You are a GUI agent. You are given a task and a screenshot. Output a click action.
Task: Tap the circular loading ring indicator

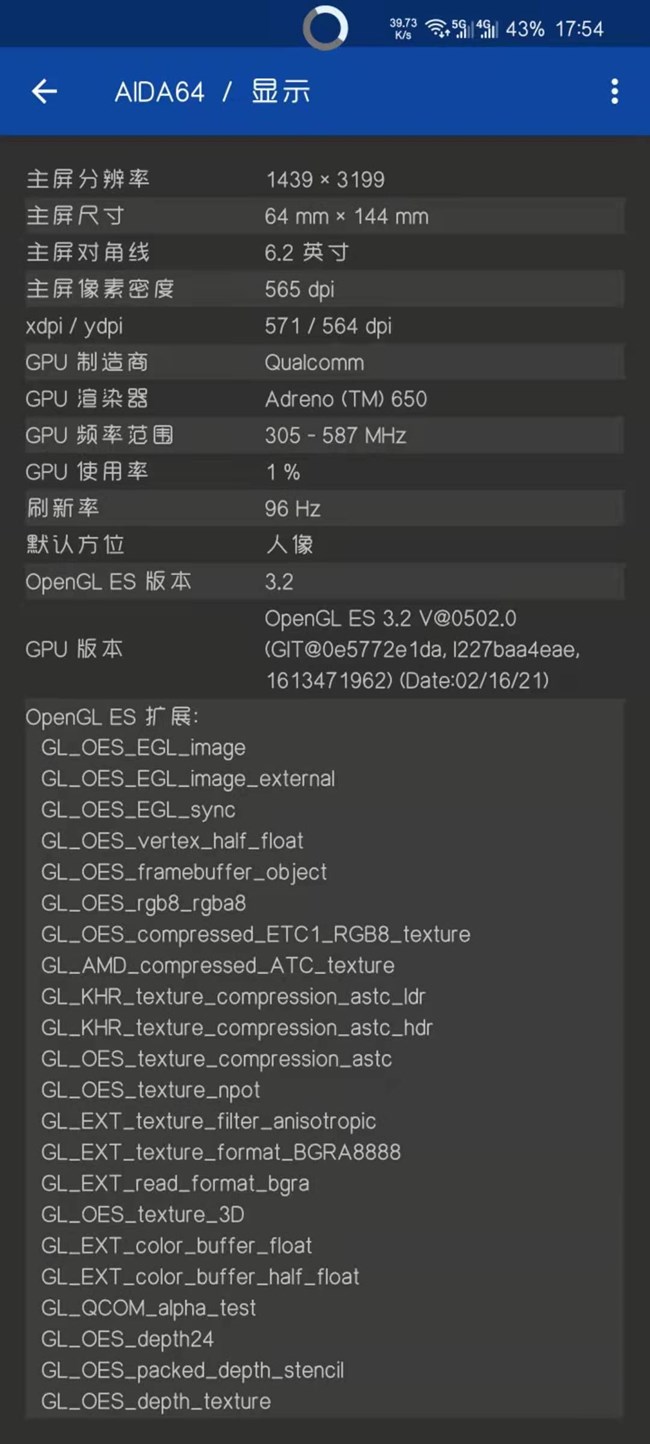[x=325, y=27]
